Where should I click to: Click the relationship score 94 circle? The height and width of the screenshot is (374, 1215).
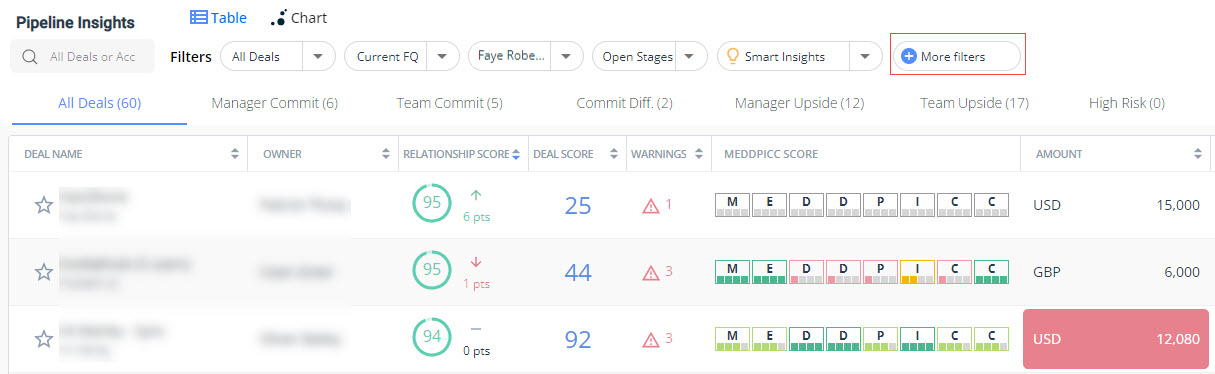[432, 337]
